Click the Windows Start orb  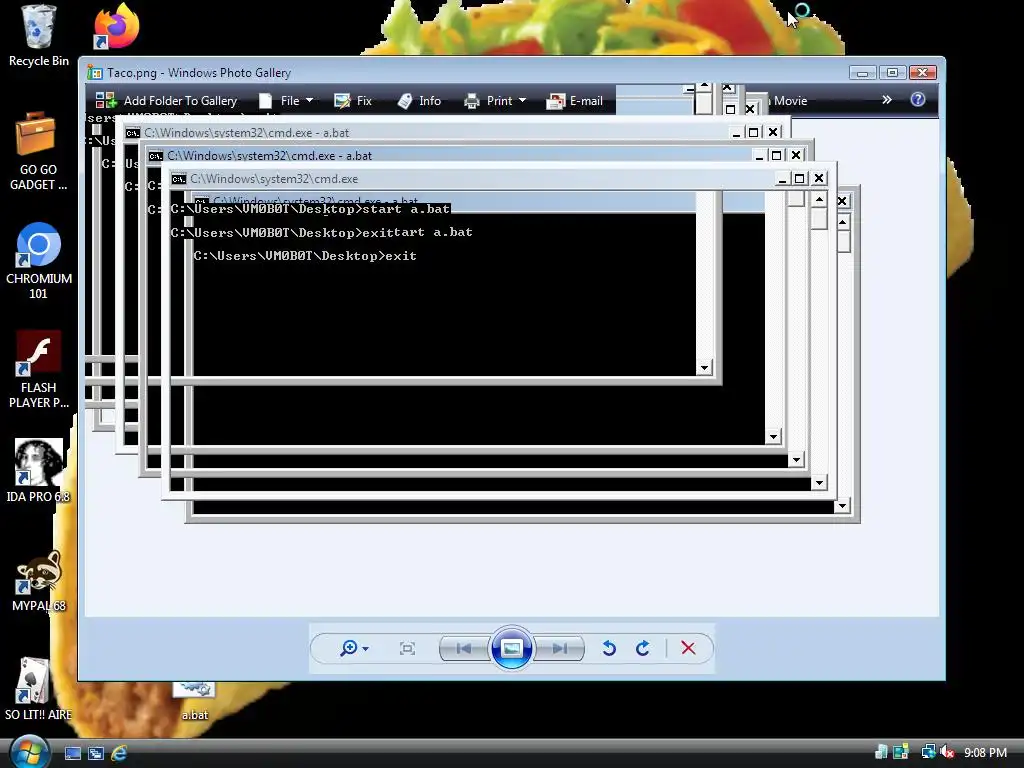click(x=29, y=752)
